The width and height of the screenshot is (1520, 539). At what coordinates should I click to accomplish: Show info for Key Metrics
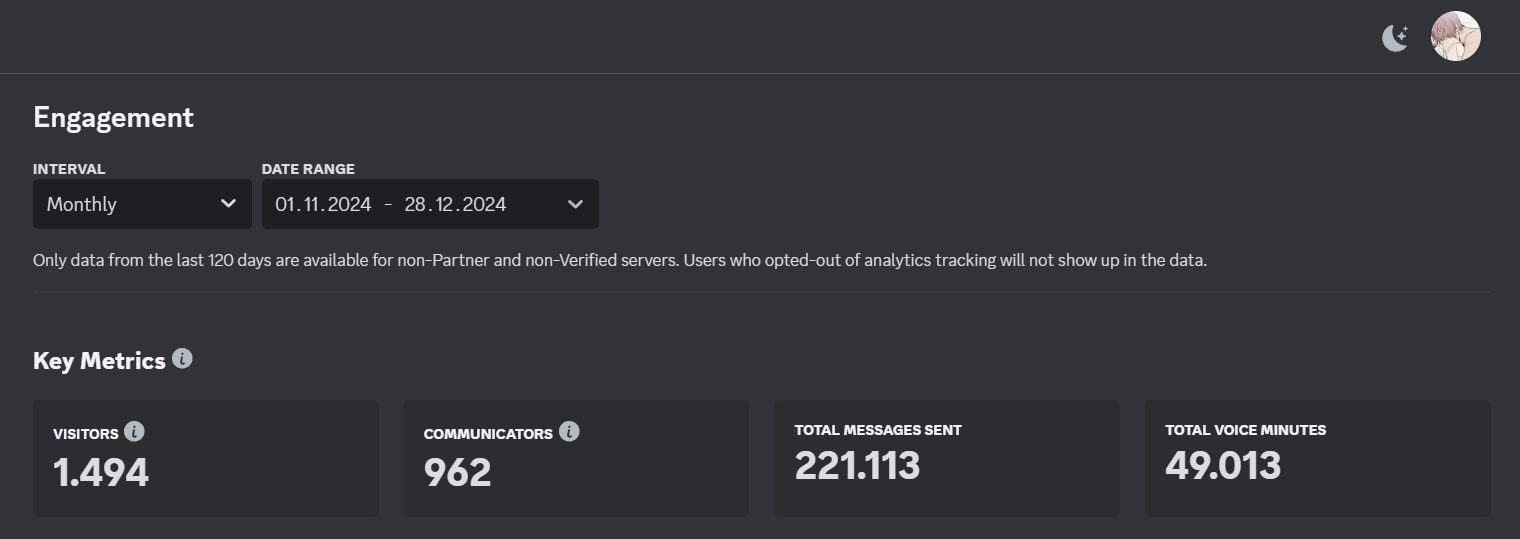[x=182, y=358]
